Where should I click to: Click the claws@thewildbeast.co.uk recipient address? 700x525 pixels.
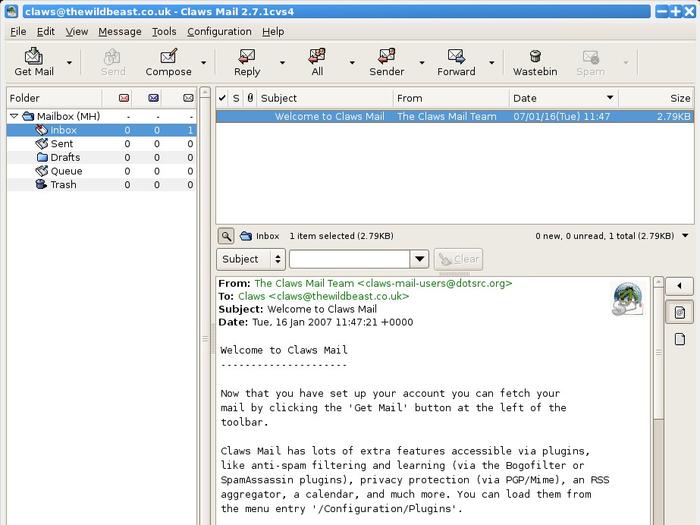(338, 296)
